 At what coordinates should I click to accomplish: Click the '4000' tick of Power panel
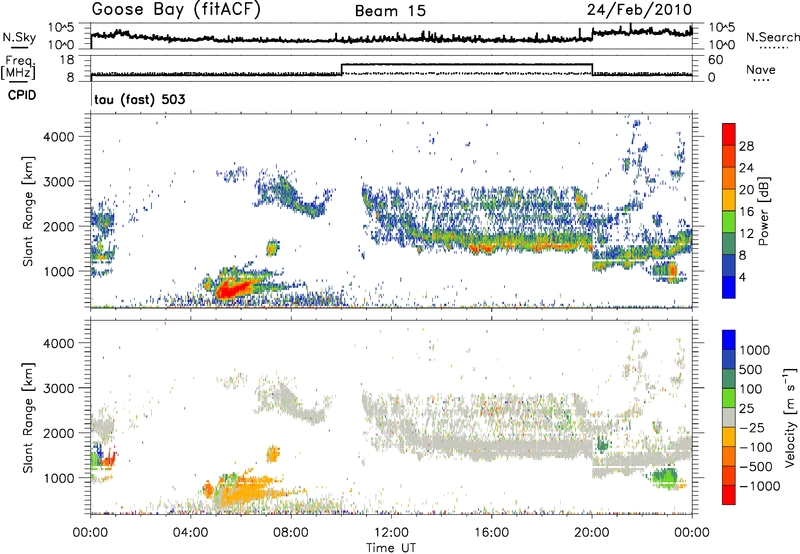point(58,137)
